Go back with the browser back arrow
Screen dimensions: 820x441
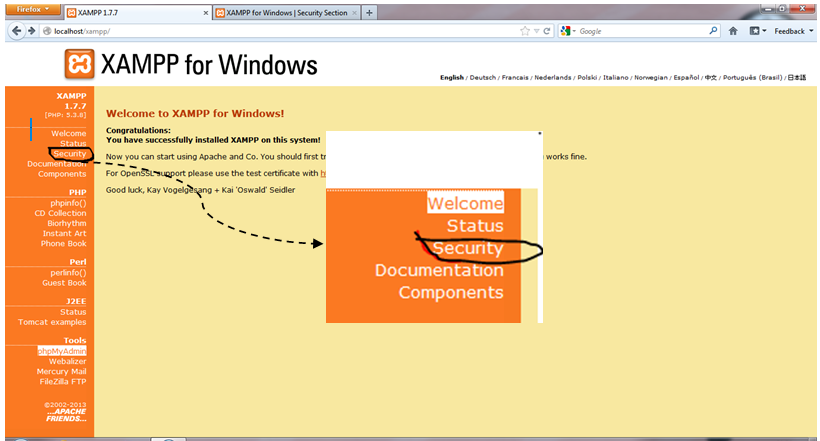coord(17,31)
